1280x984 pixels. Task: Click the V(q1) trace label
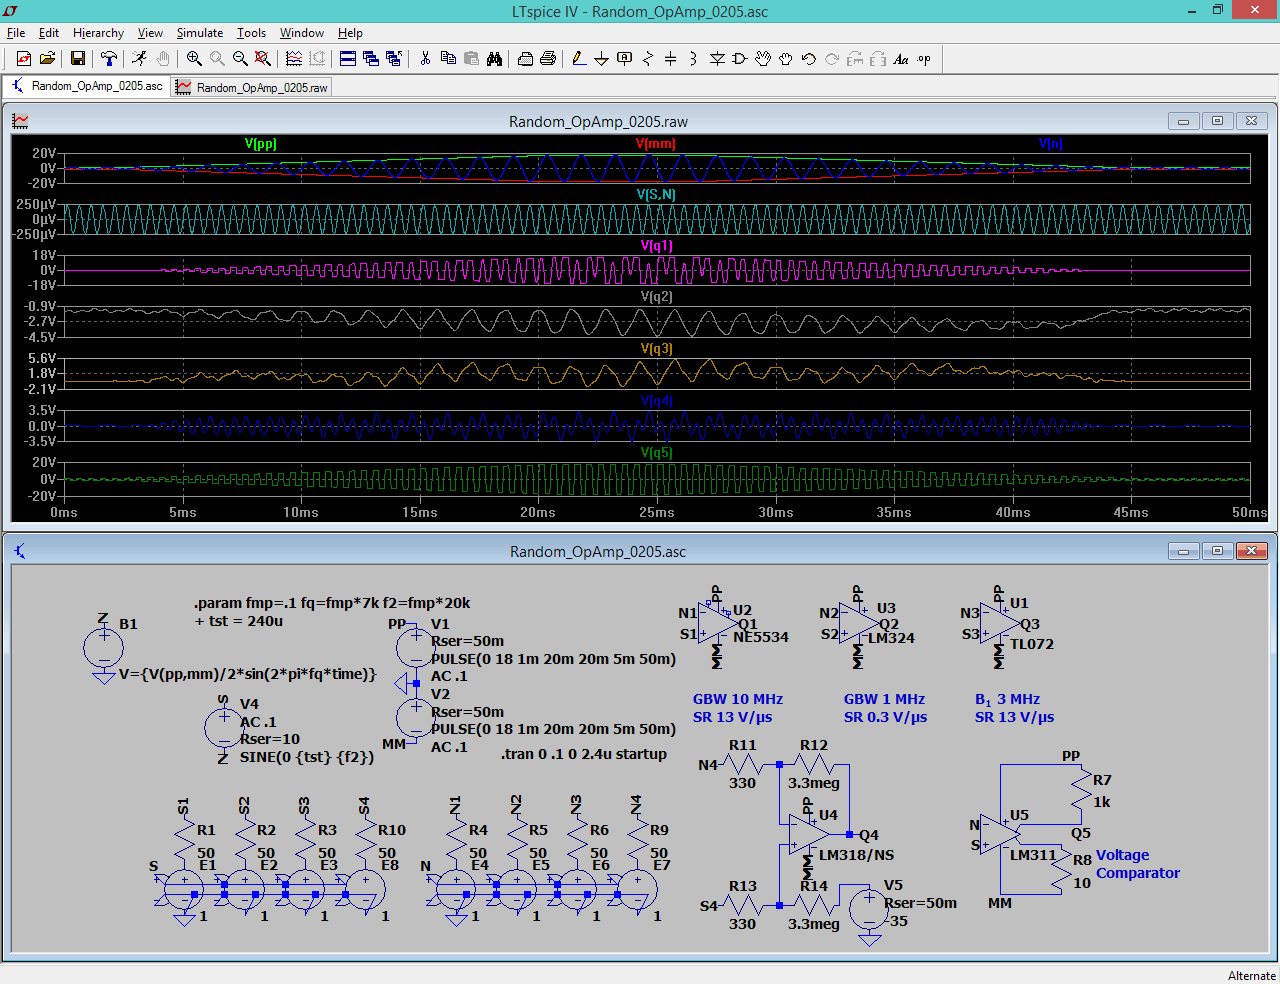pos(656,246)
